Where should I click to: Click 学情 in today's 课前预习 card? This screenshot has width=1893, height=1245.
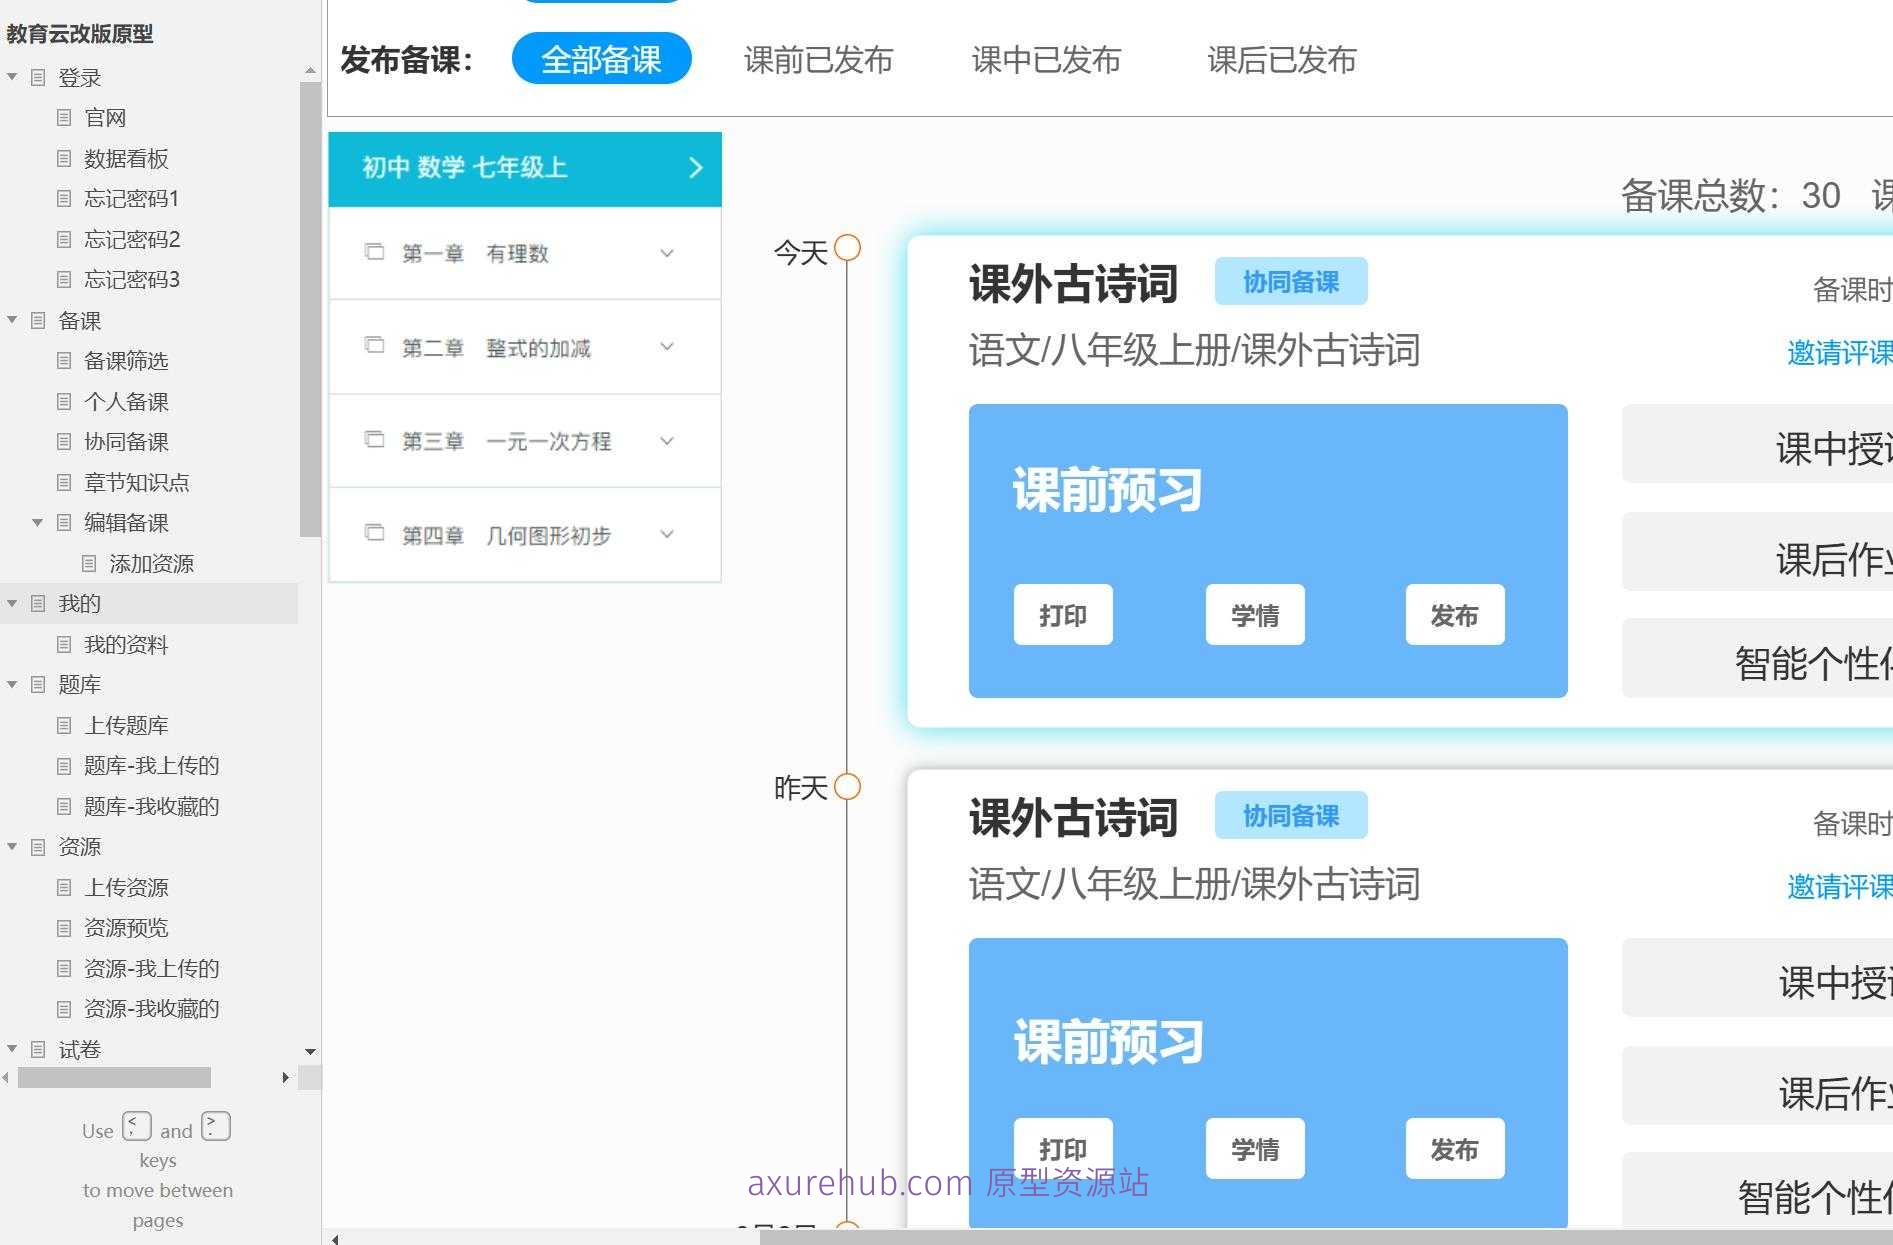point(1255,615)
